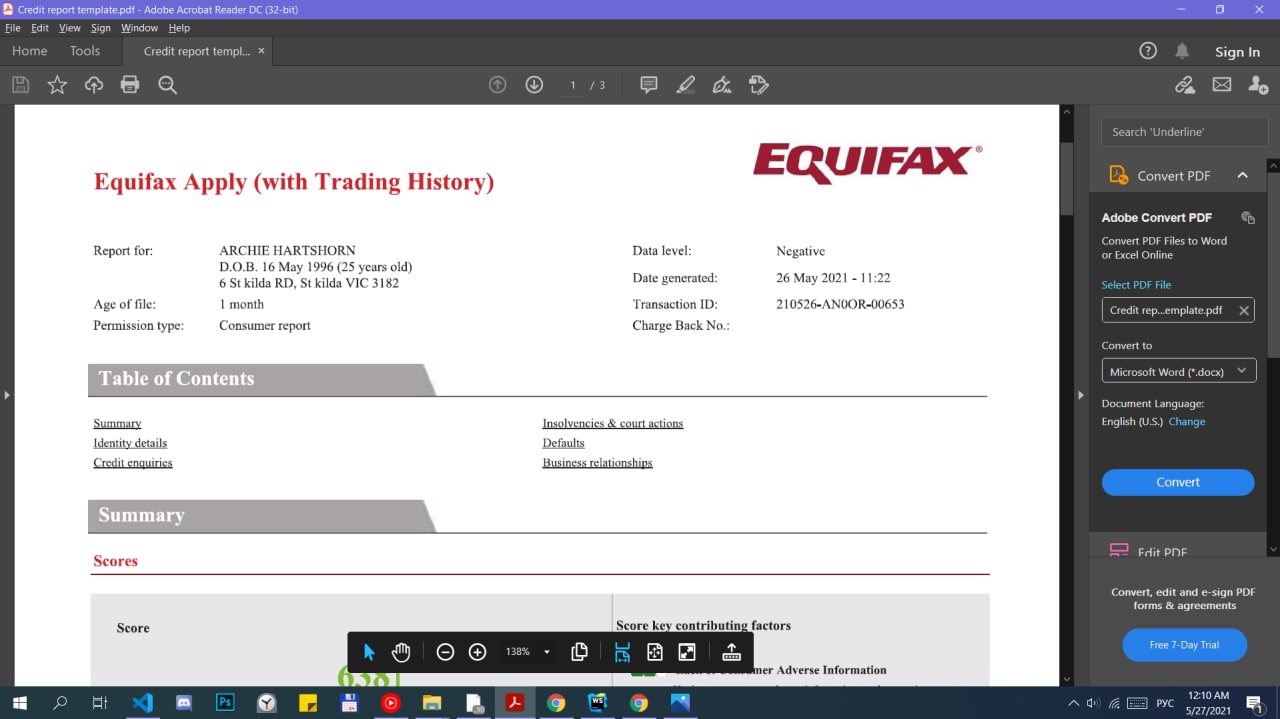The width and height of the screenshot is (1280, 719).
Task: Click the blue Convert button
Action: [x=1178, y=482]
